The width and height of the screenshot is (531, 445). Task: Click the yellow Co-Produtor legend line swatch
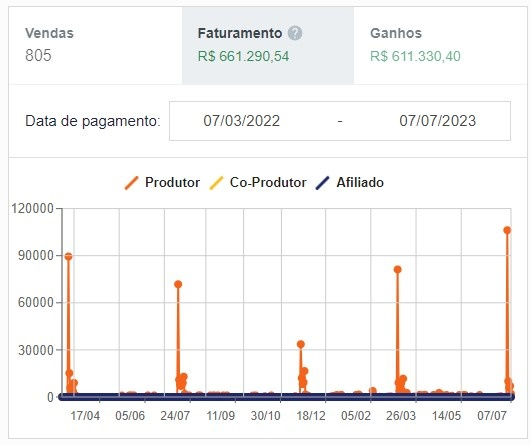point(216,183)
